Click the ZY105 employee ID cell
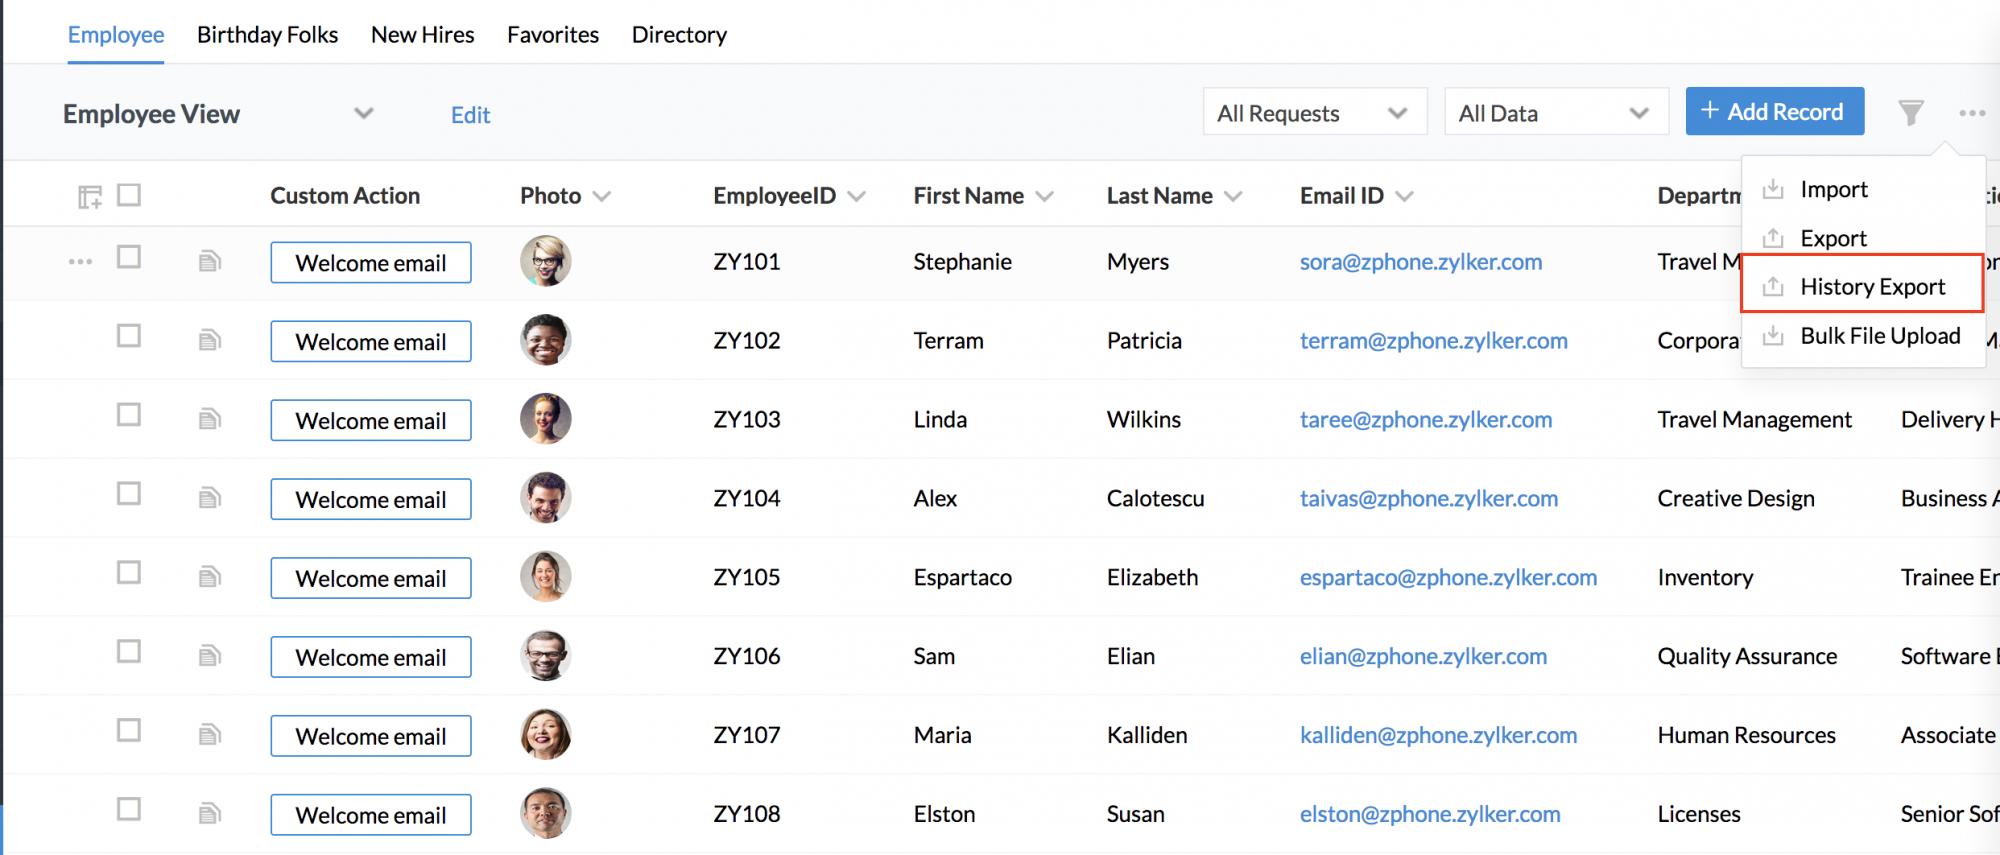 [747, 577]
